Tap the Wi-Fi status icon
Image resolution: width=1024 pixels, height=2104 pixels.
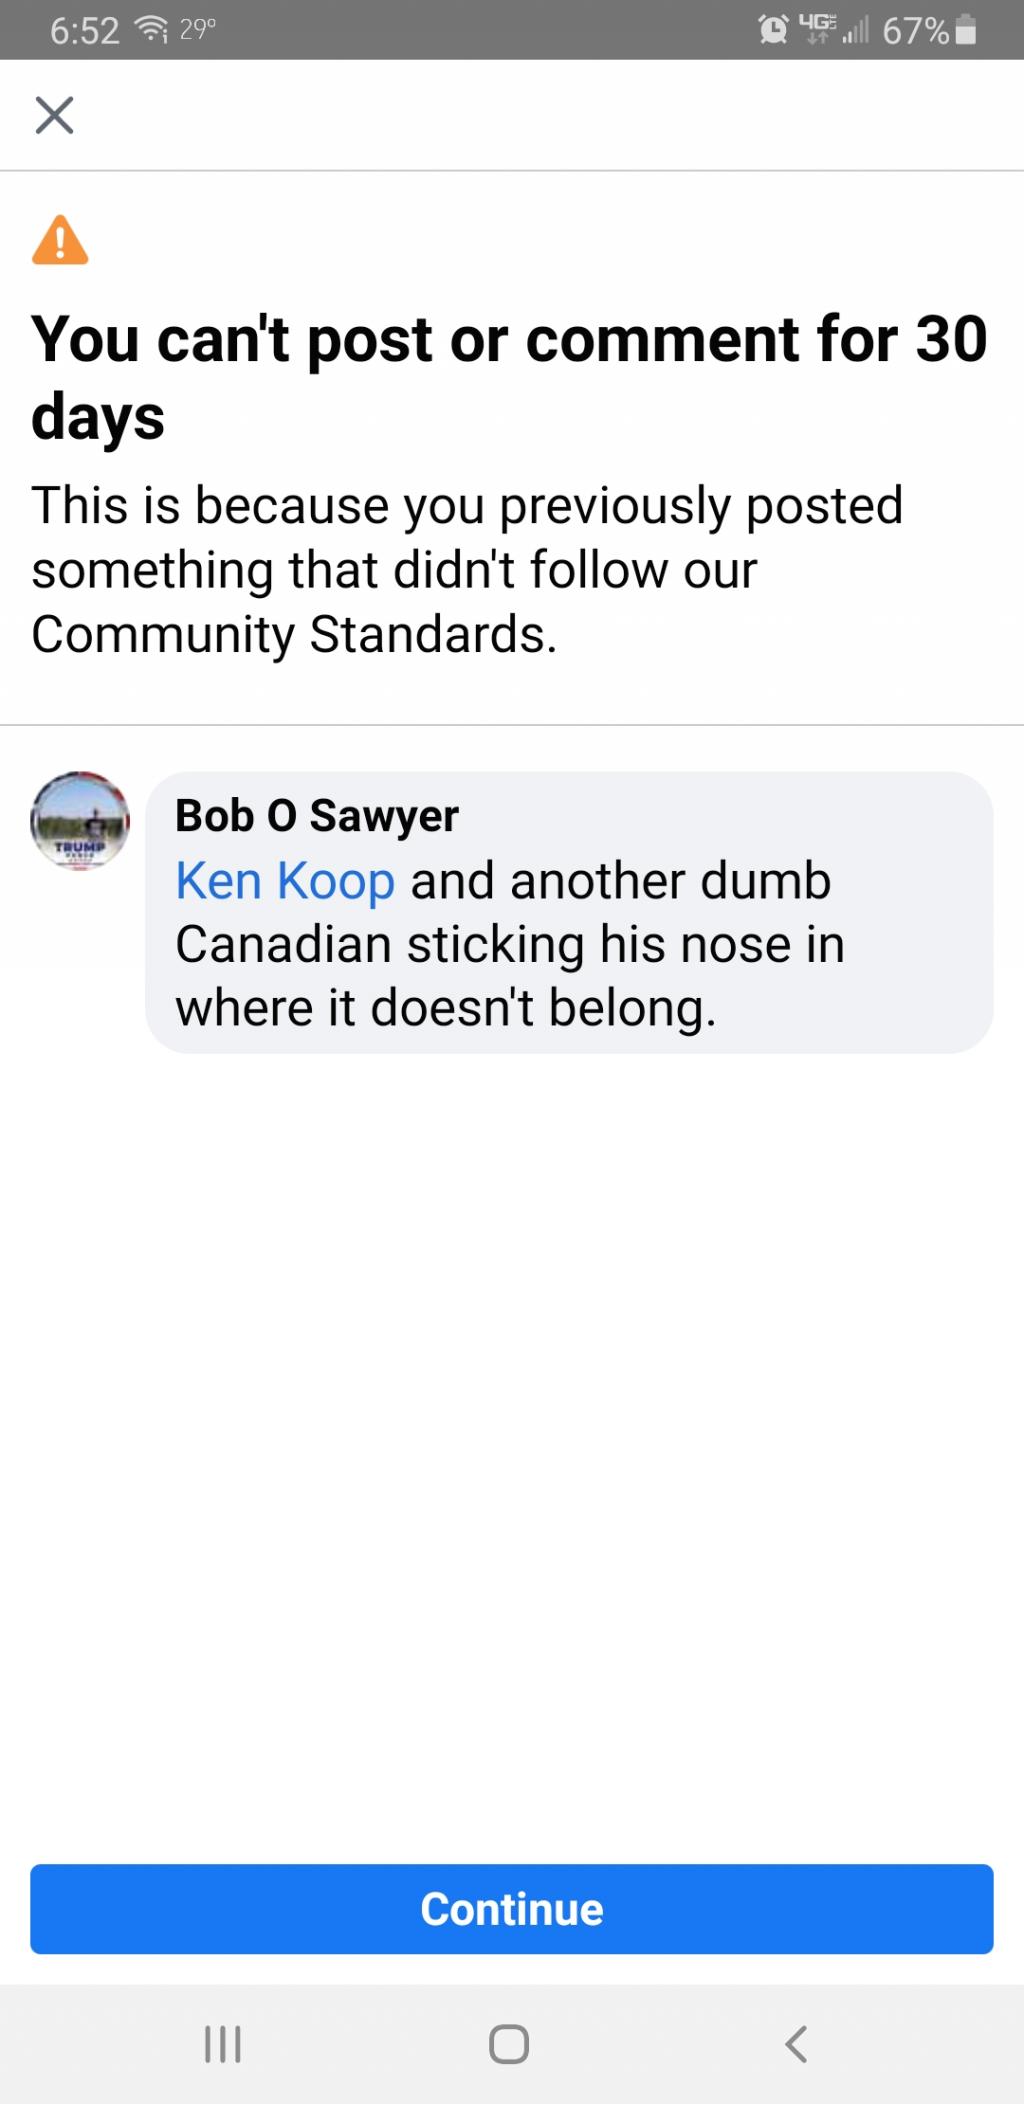coord(151,30)
